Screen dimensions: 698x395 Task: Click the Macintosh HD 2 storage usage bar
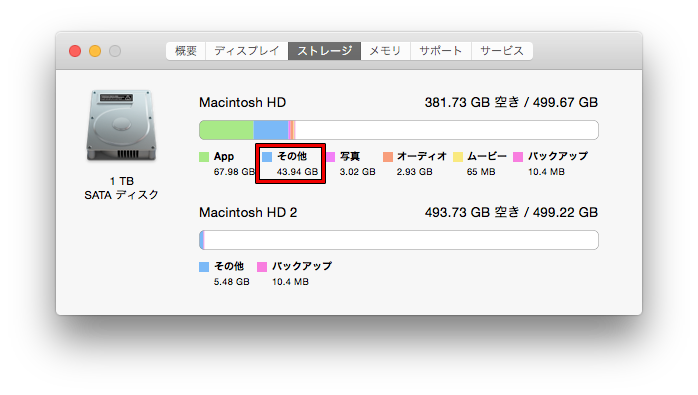[x=399, y=240]
